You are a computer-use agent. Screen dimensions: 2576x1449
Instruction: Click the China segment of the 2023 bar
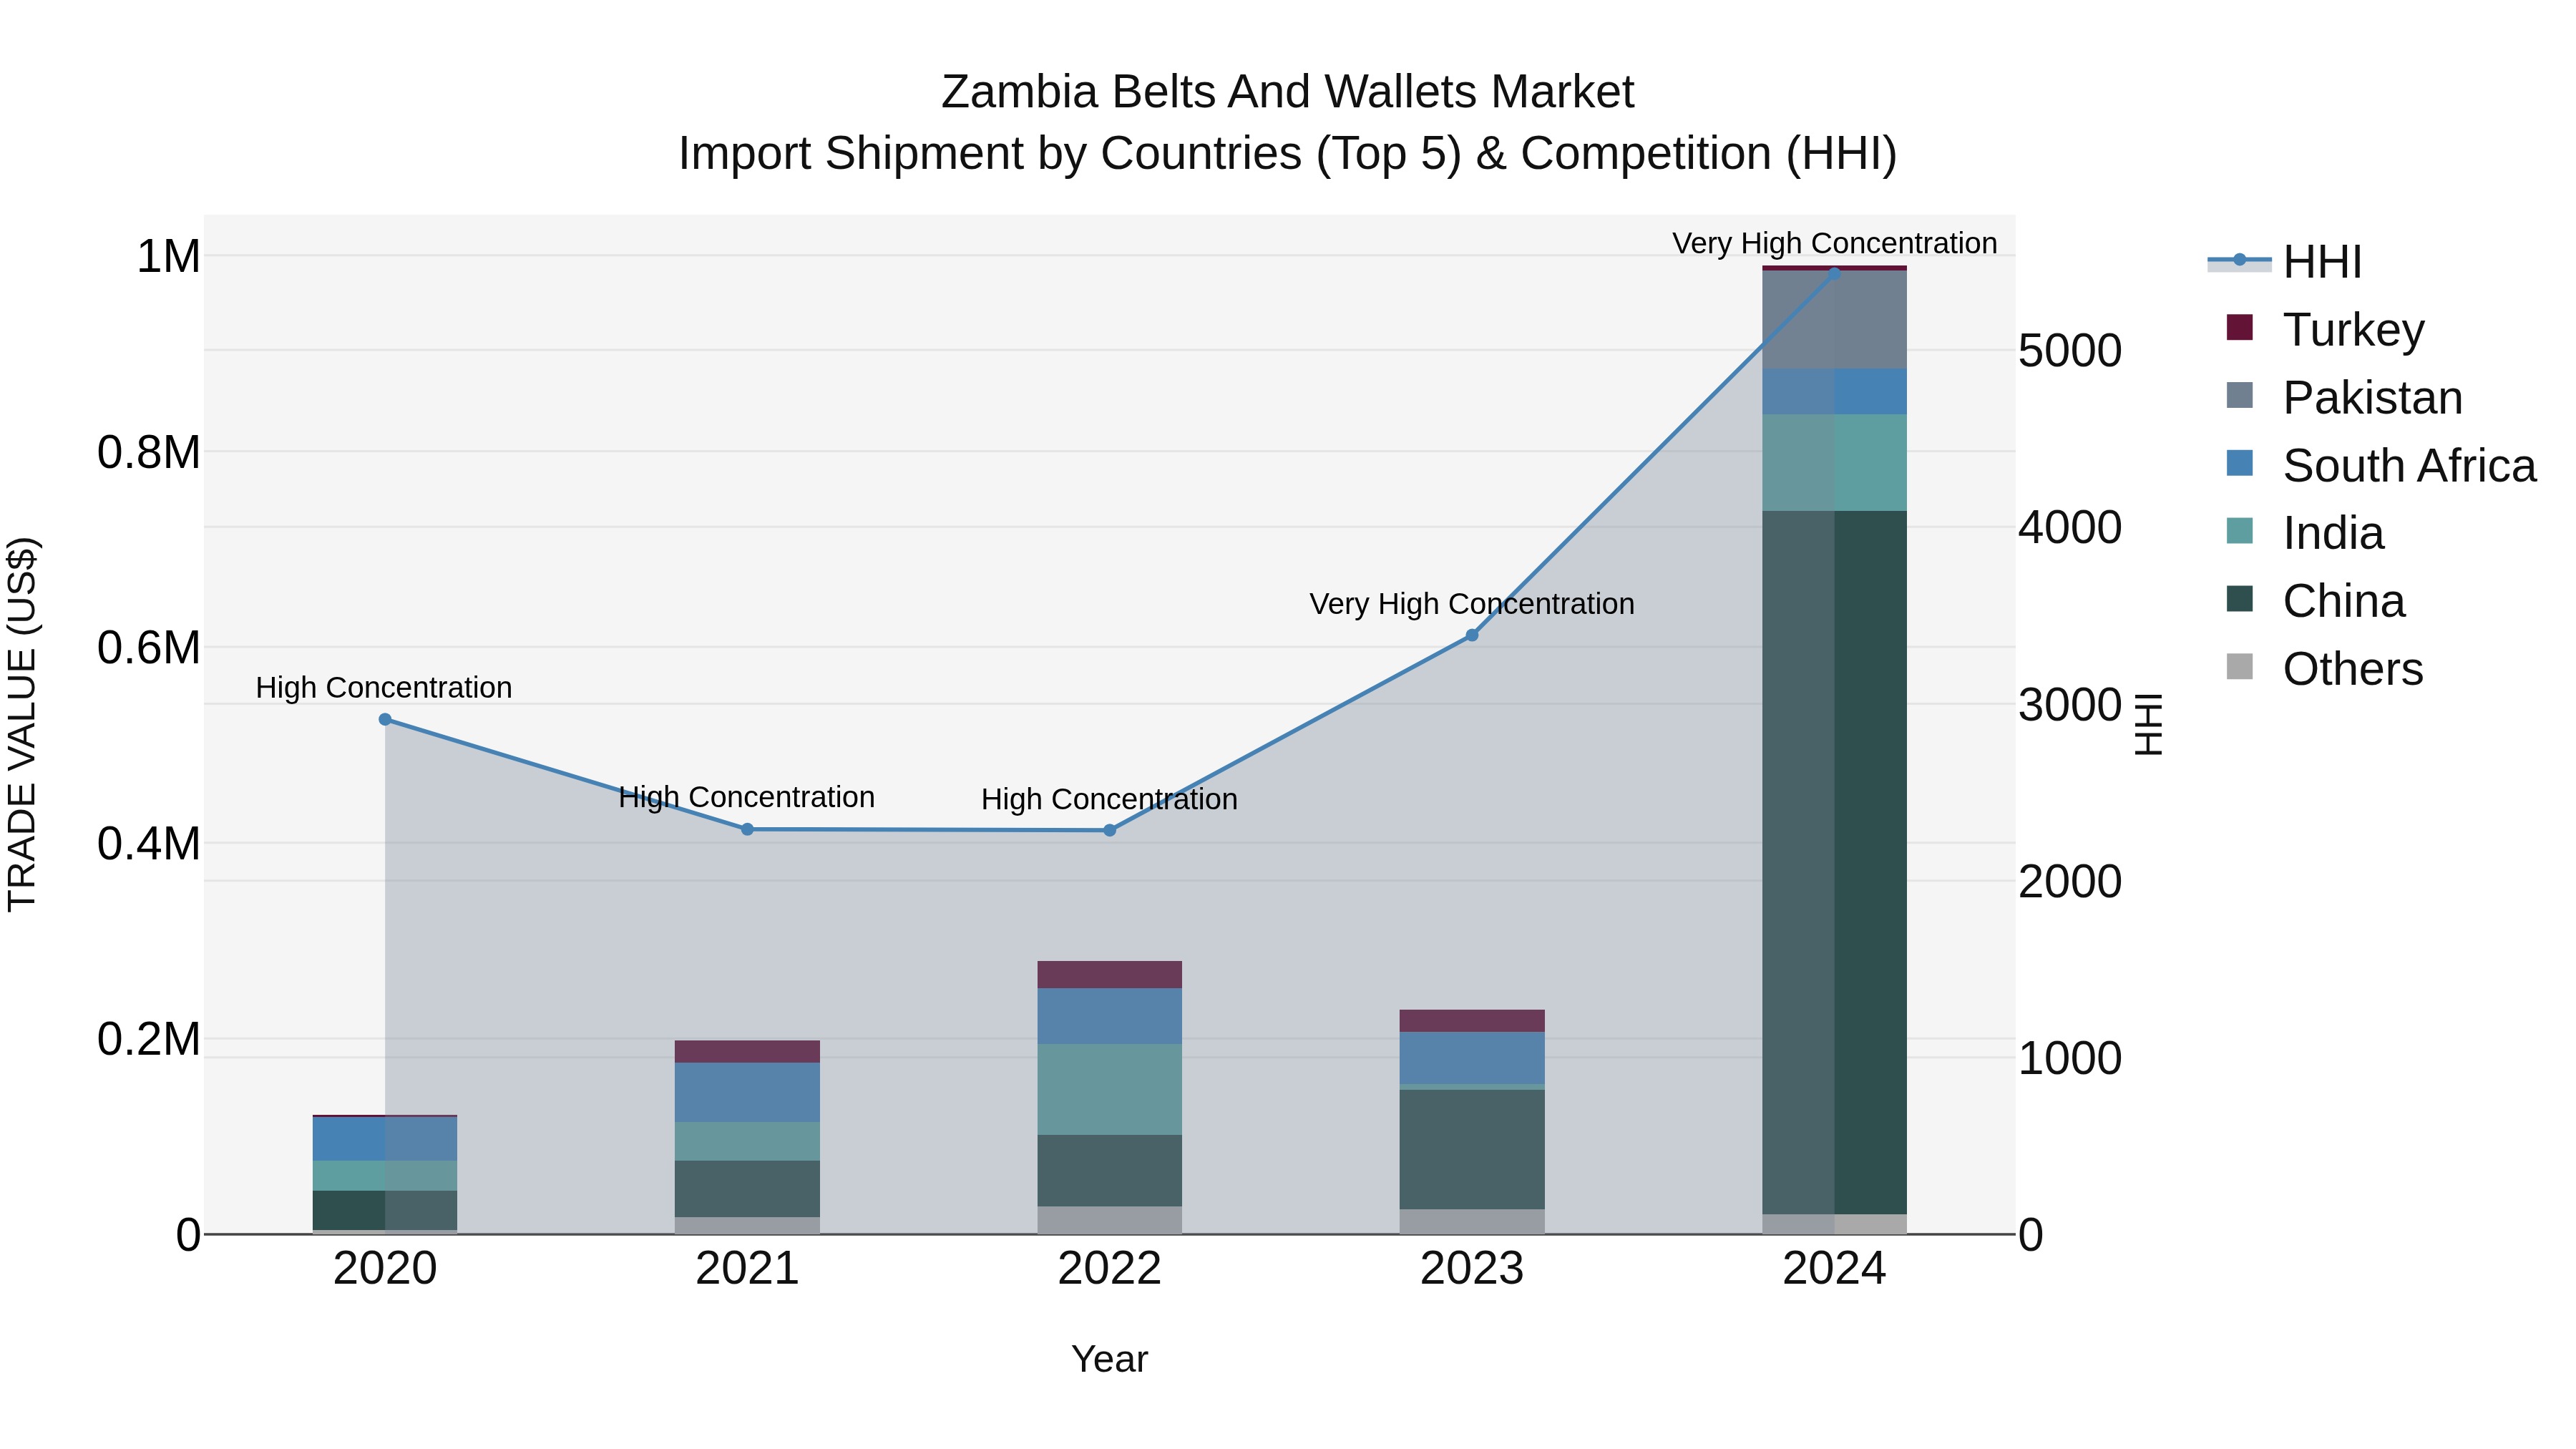[x=1472, y=1150]
